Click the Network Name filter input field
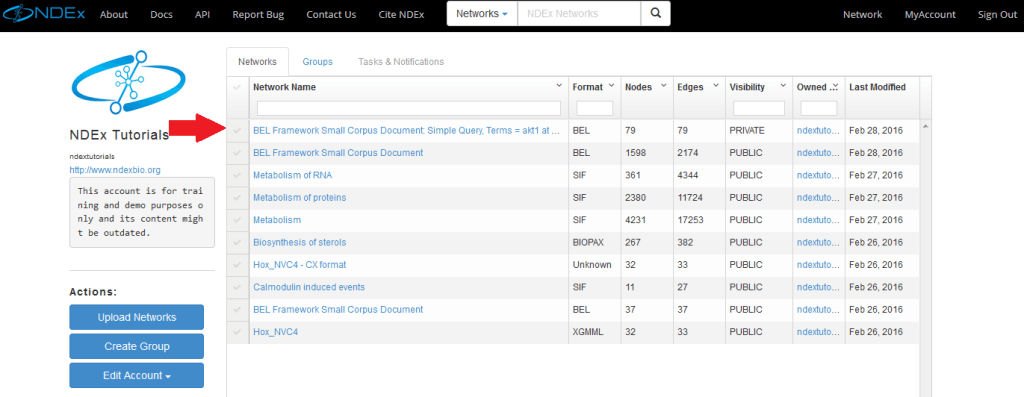 (x=409, y=108)
